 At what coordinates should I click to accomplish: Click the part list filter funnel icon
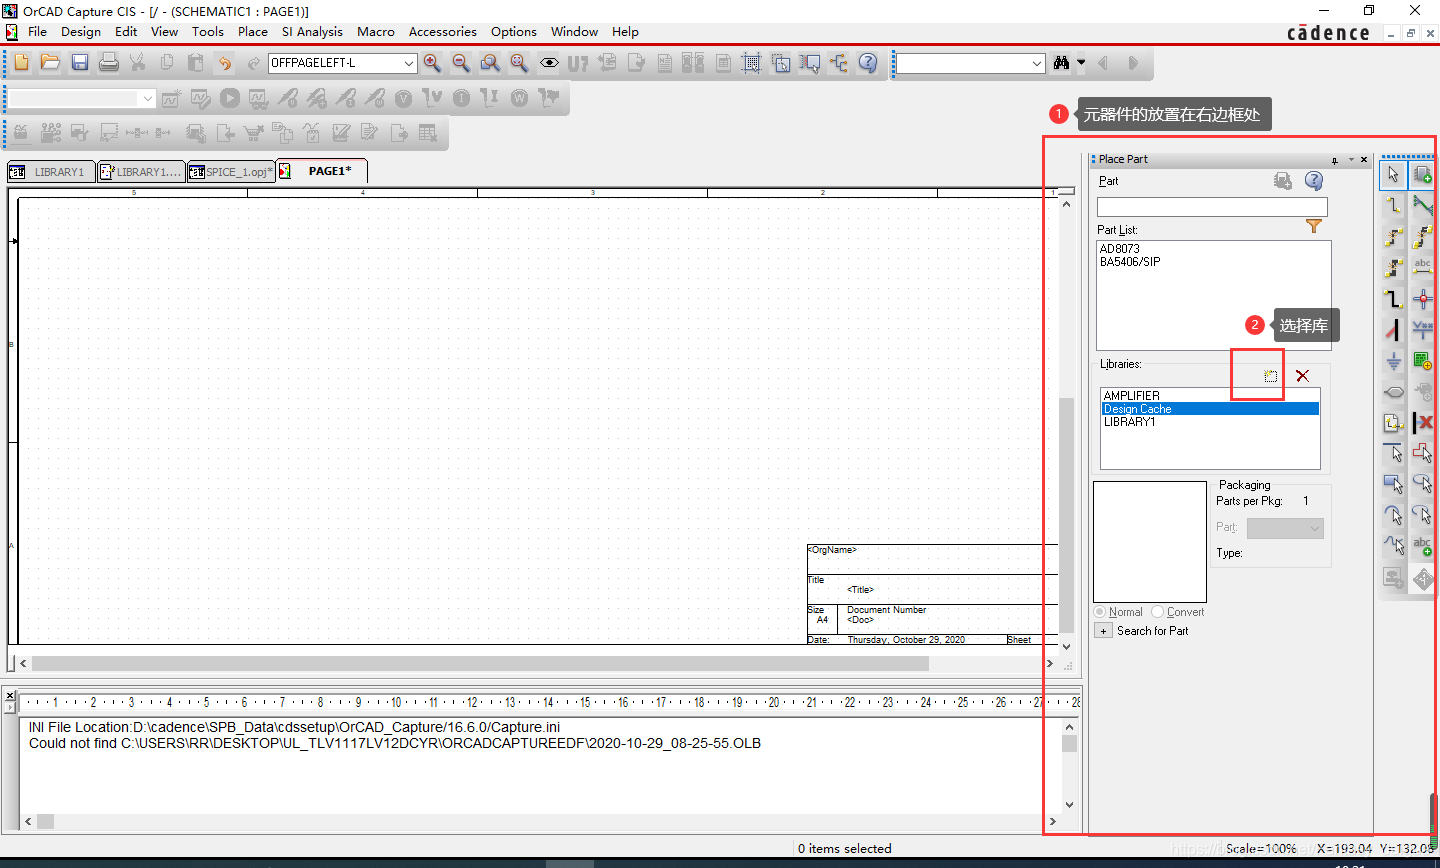[x=1314, y=227]
